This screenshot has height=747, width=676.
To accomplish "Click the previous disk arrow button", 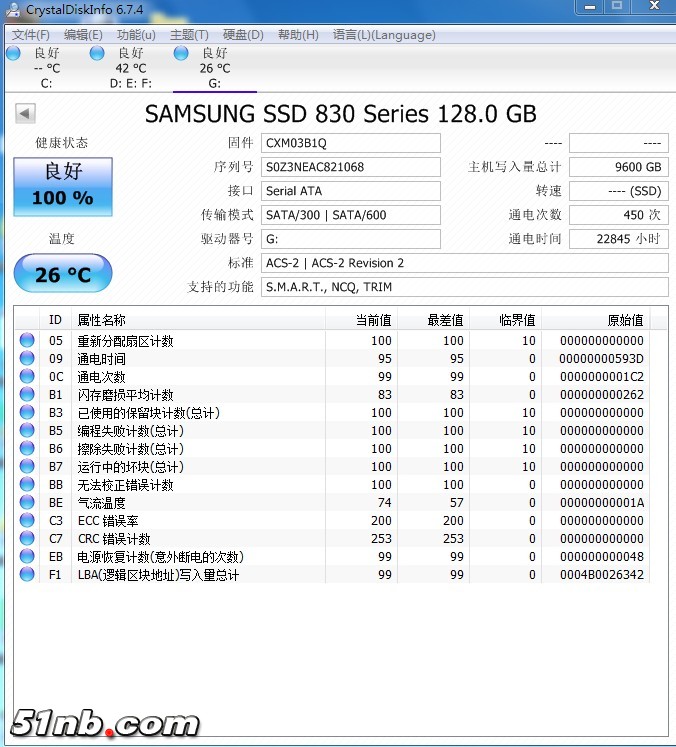I will (x=25, y=114).
